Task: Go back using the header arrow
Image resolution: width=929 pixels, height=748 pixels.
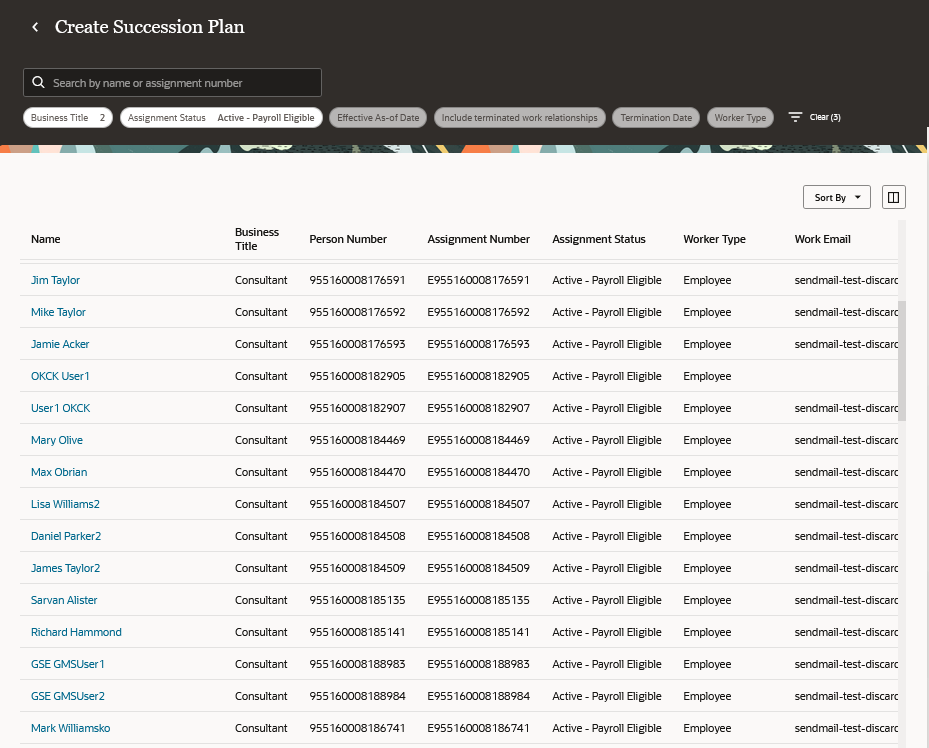Action: tap(36, 27)
